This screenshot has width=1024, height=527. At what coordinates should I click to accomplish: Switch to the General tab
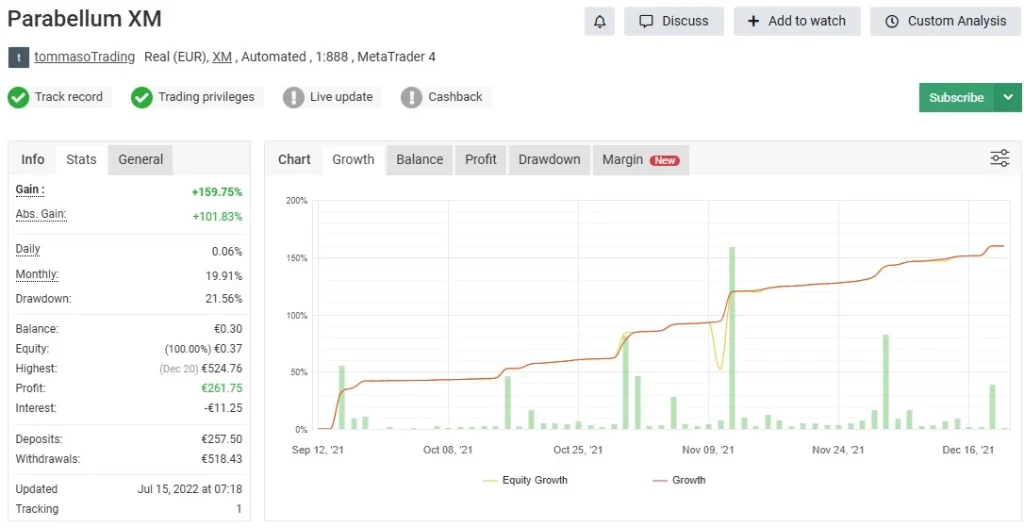pyautogui.click(x=141, y=159)
